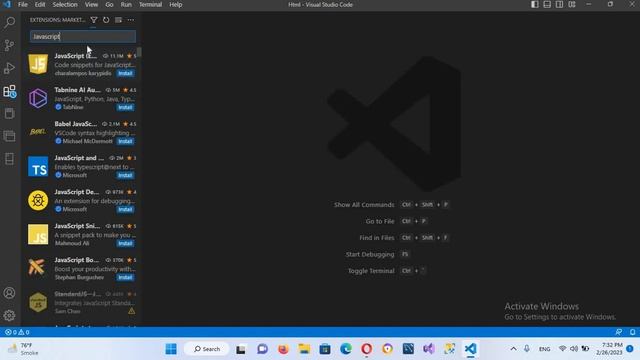Toggle Primary Side Bar layout icon

click(535, 4)
